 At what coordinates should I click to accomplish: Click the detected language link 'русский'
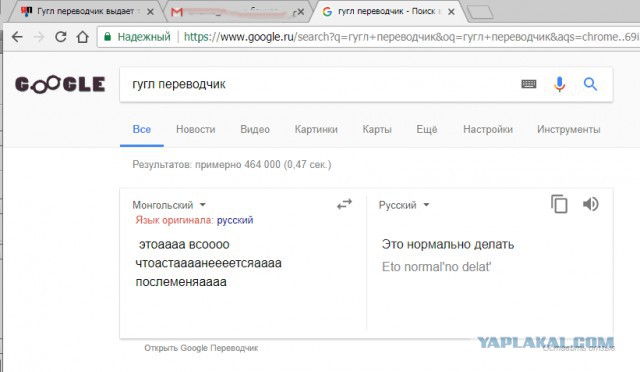(235, 220)
